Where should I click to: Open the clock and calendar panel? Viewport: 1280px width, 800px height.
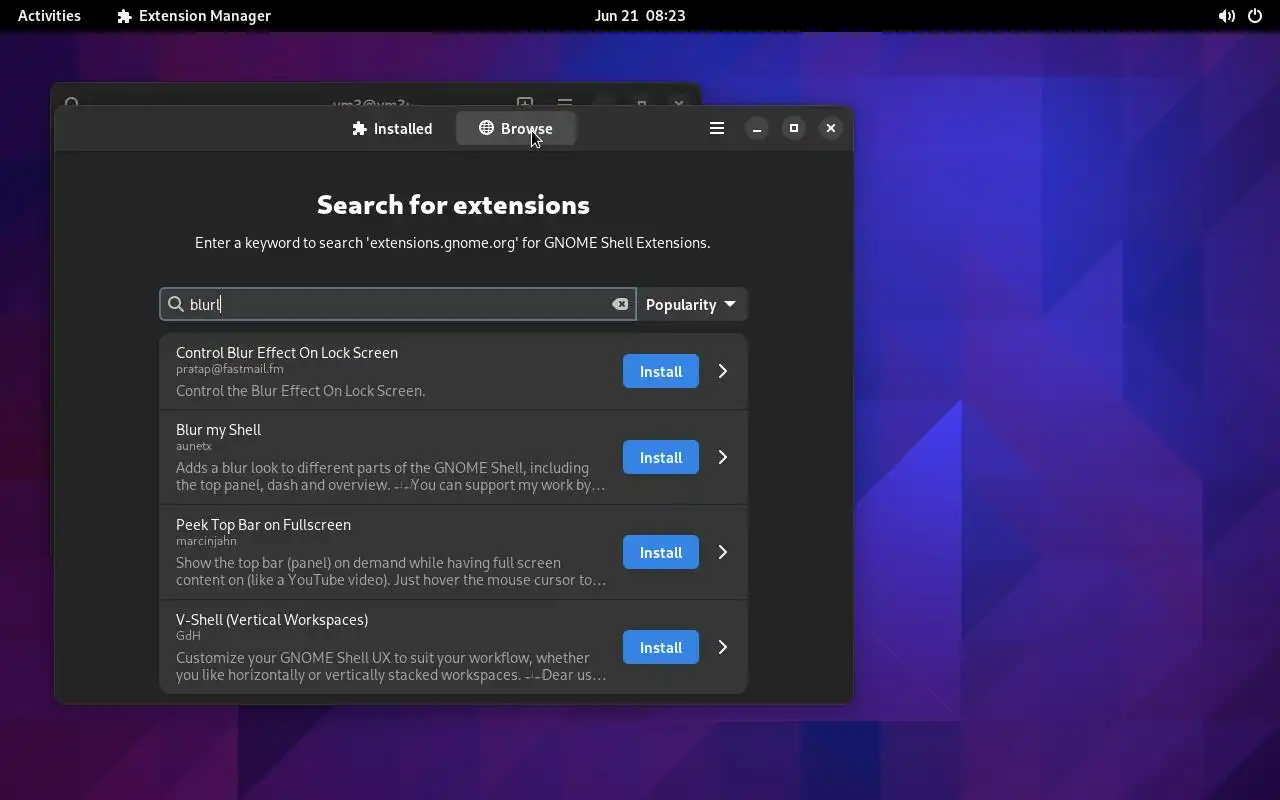(640, 16)
